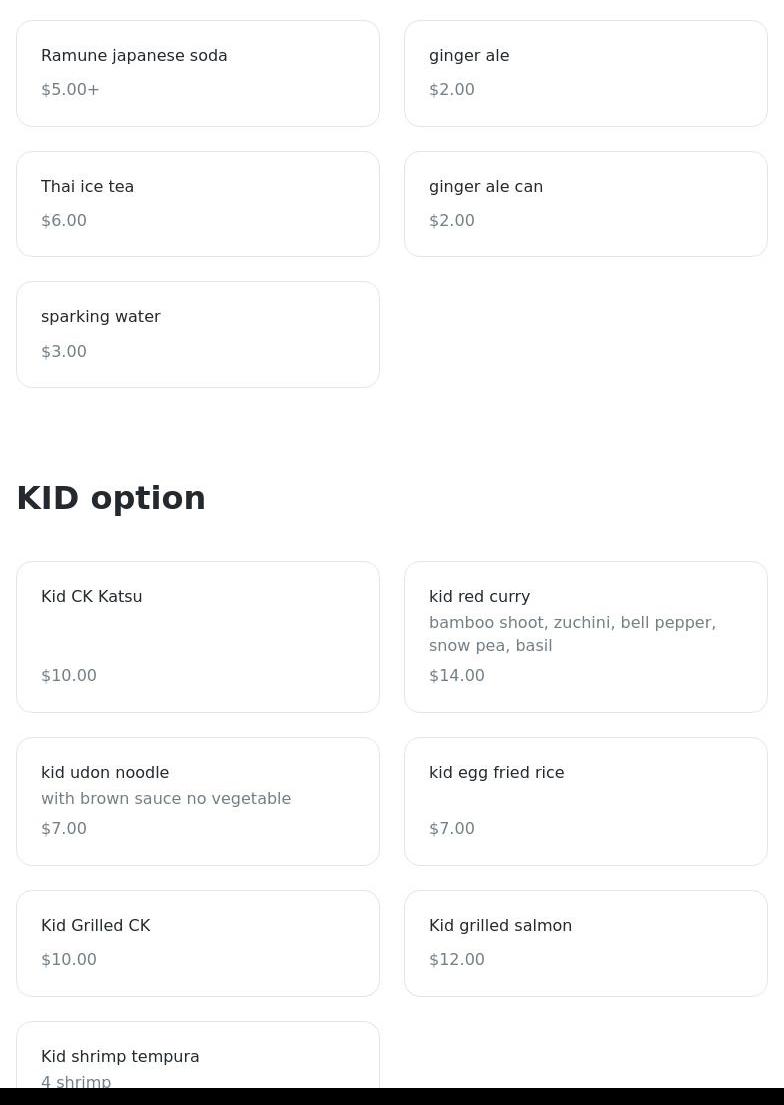
Task: Click the $3.00 sparking water price
Action: (x=64, y=352)
